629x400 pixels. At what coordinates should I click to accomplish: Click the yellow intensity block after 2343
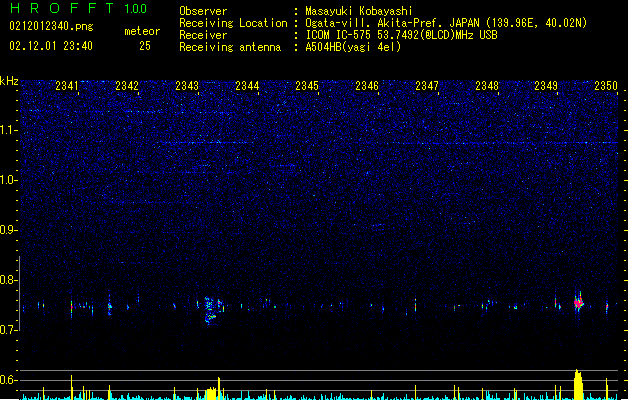[211, 394]
